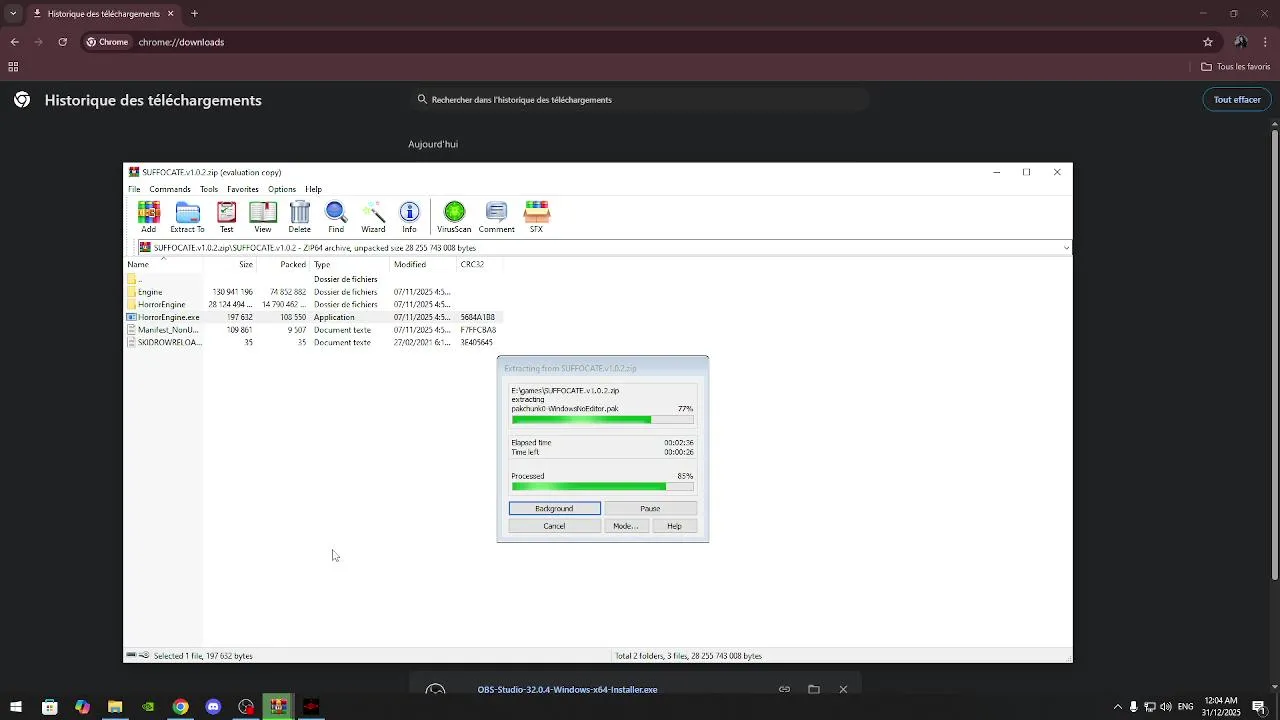Click Chrome's reload page icon
Viewport: 1280px width, 720px height.
[x=62, y=42]
